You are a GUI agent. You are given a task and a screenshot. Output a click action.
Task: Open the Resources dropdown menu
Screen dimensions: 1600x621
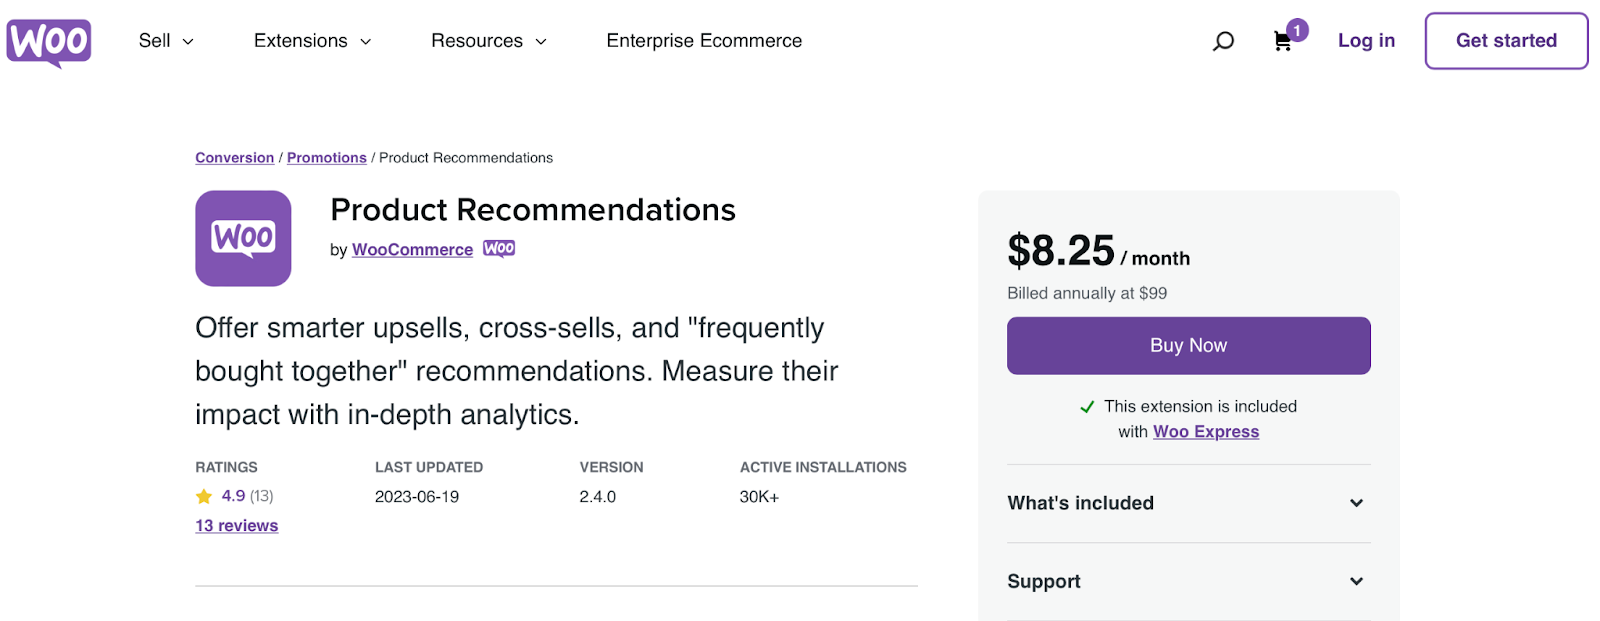pyautogui.click(x=488, y=41)
